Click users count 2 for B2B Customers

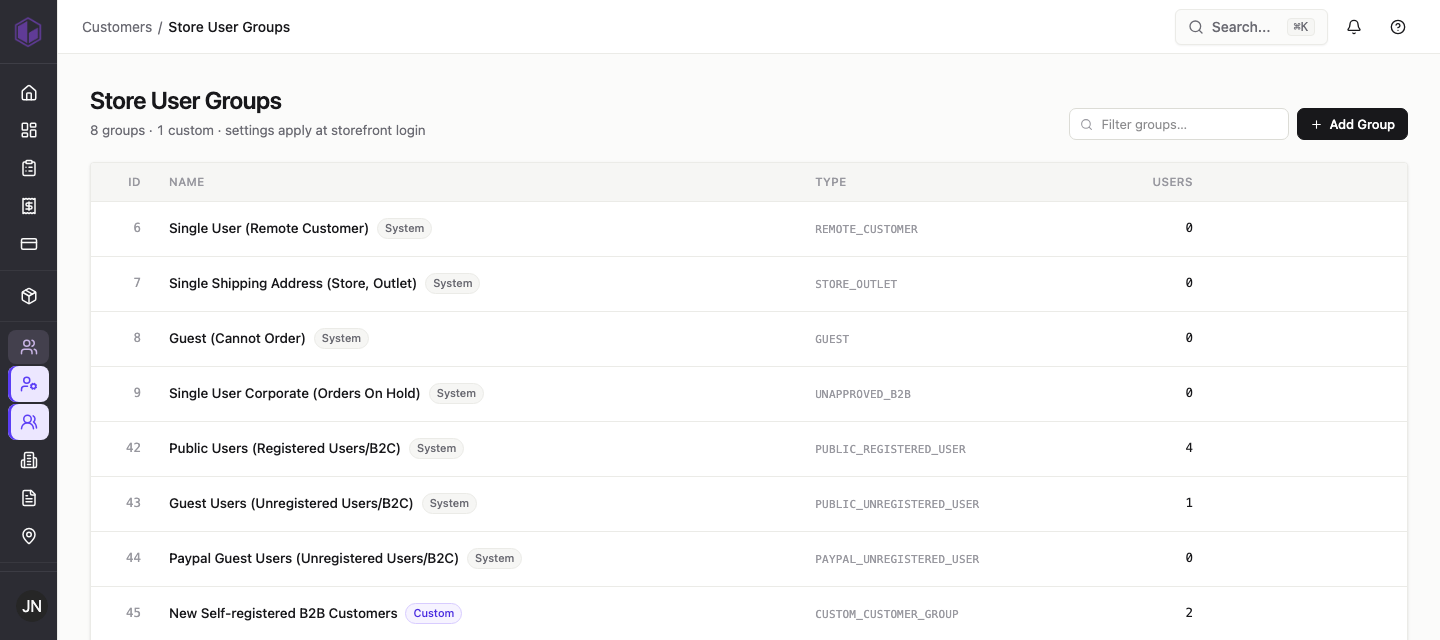pyautogui.click(x=1189, y=613)
